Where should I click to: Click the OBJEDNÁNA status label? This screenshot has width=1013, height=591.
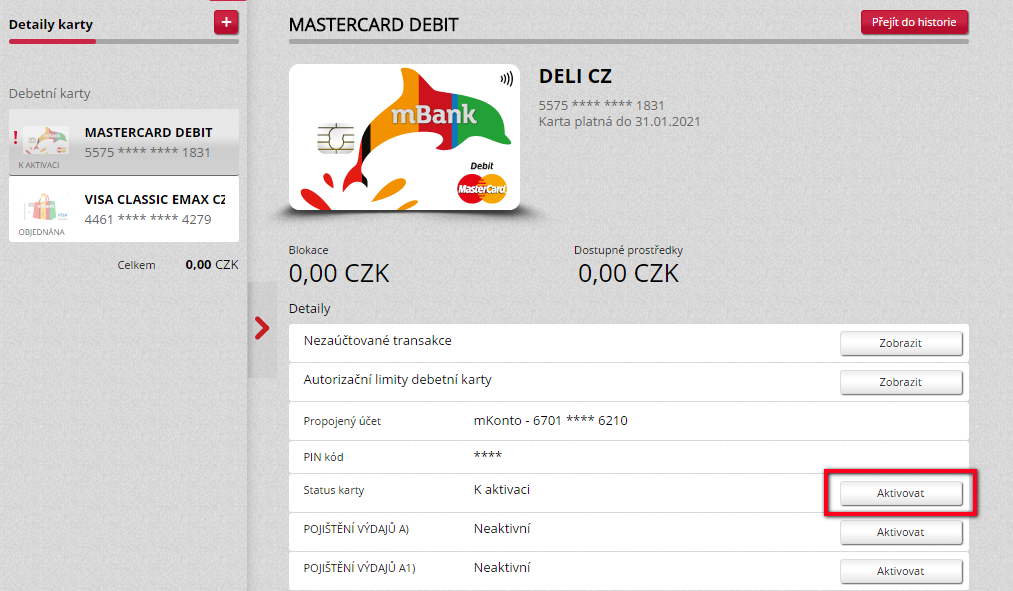[x=41, y=232]
